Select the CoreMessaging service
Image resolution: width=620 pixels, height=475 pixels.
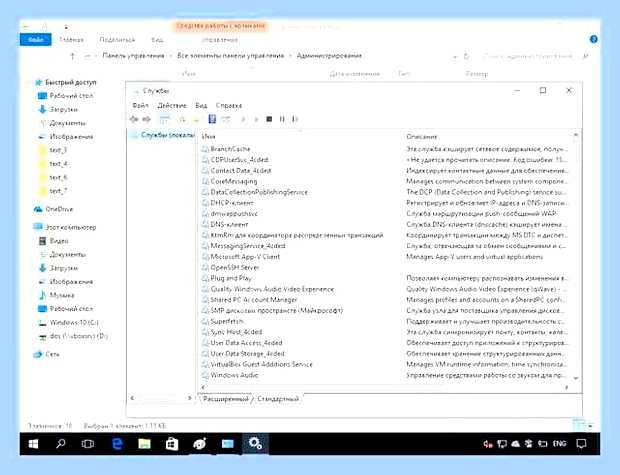pyautogui.click(x=234, y=181)
